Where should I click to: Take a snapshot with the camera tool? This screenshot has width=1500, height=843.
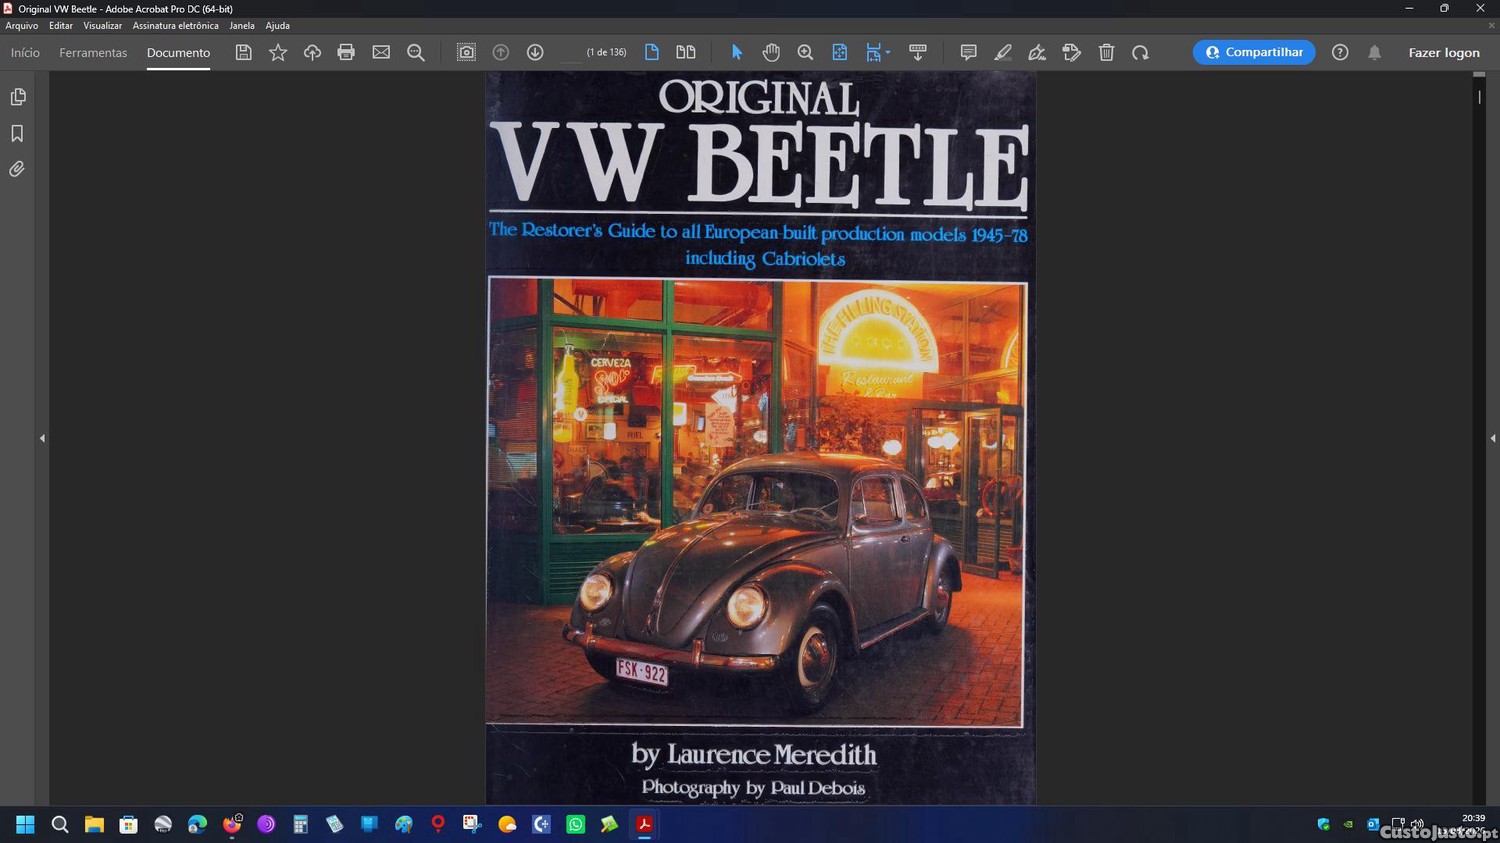(x=466, y=52)
